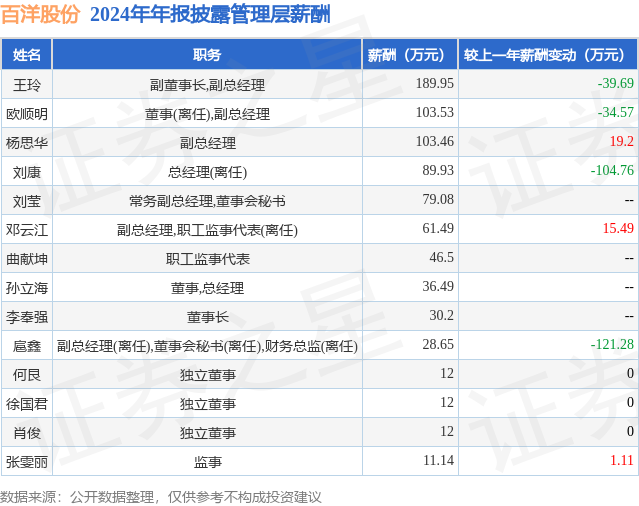Click salary change value 15.49
Viewport: 639px width, 506px height.
(x=618, y=228)
